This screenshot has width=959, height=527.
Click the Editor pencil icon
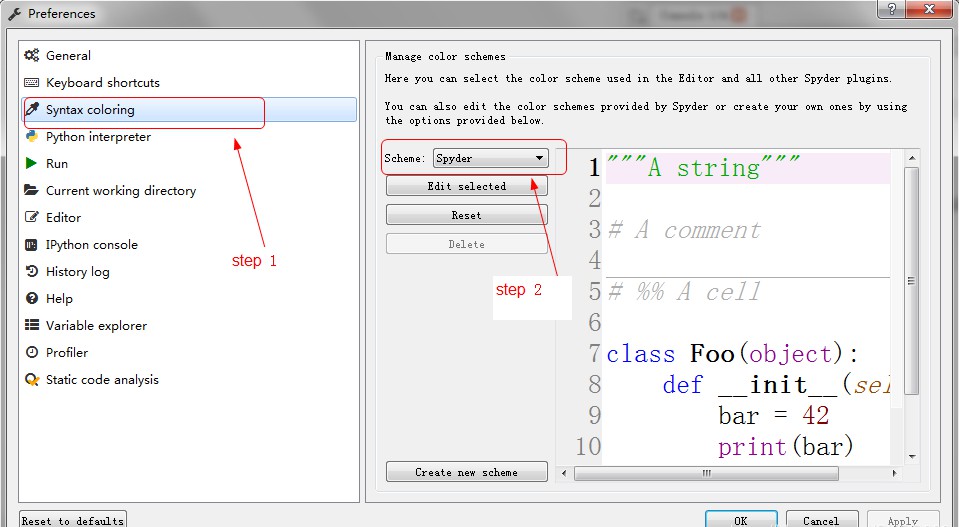click(31, 217)
